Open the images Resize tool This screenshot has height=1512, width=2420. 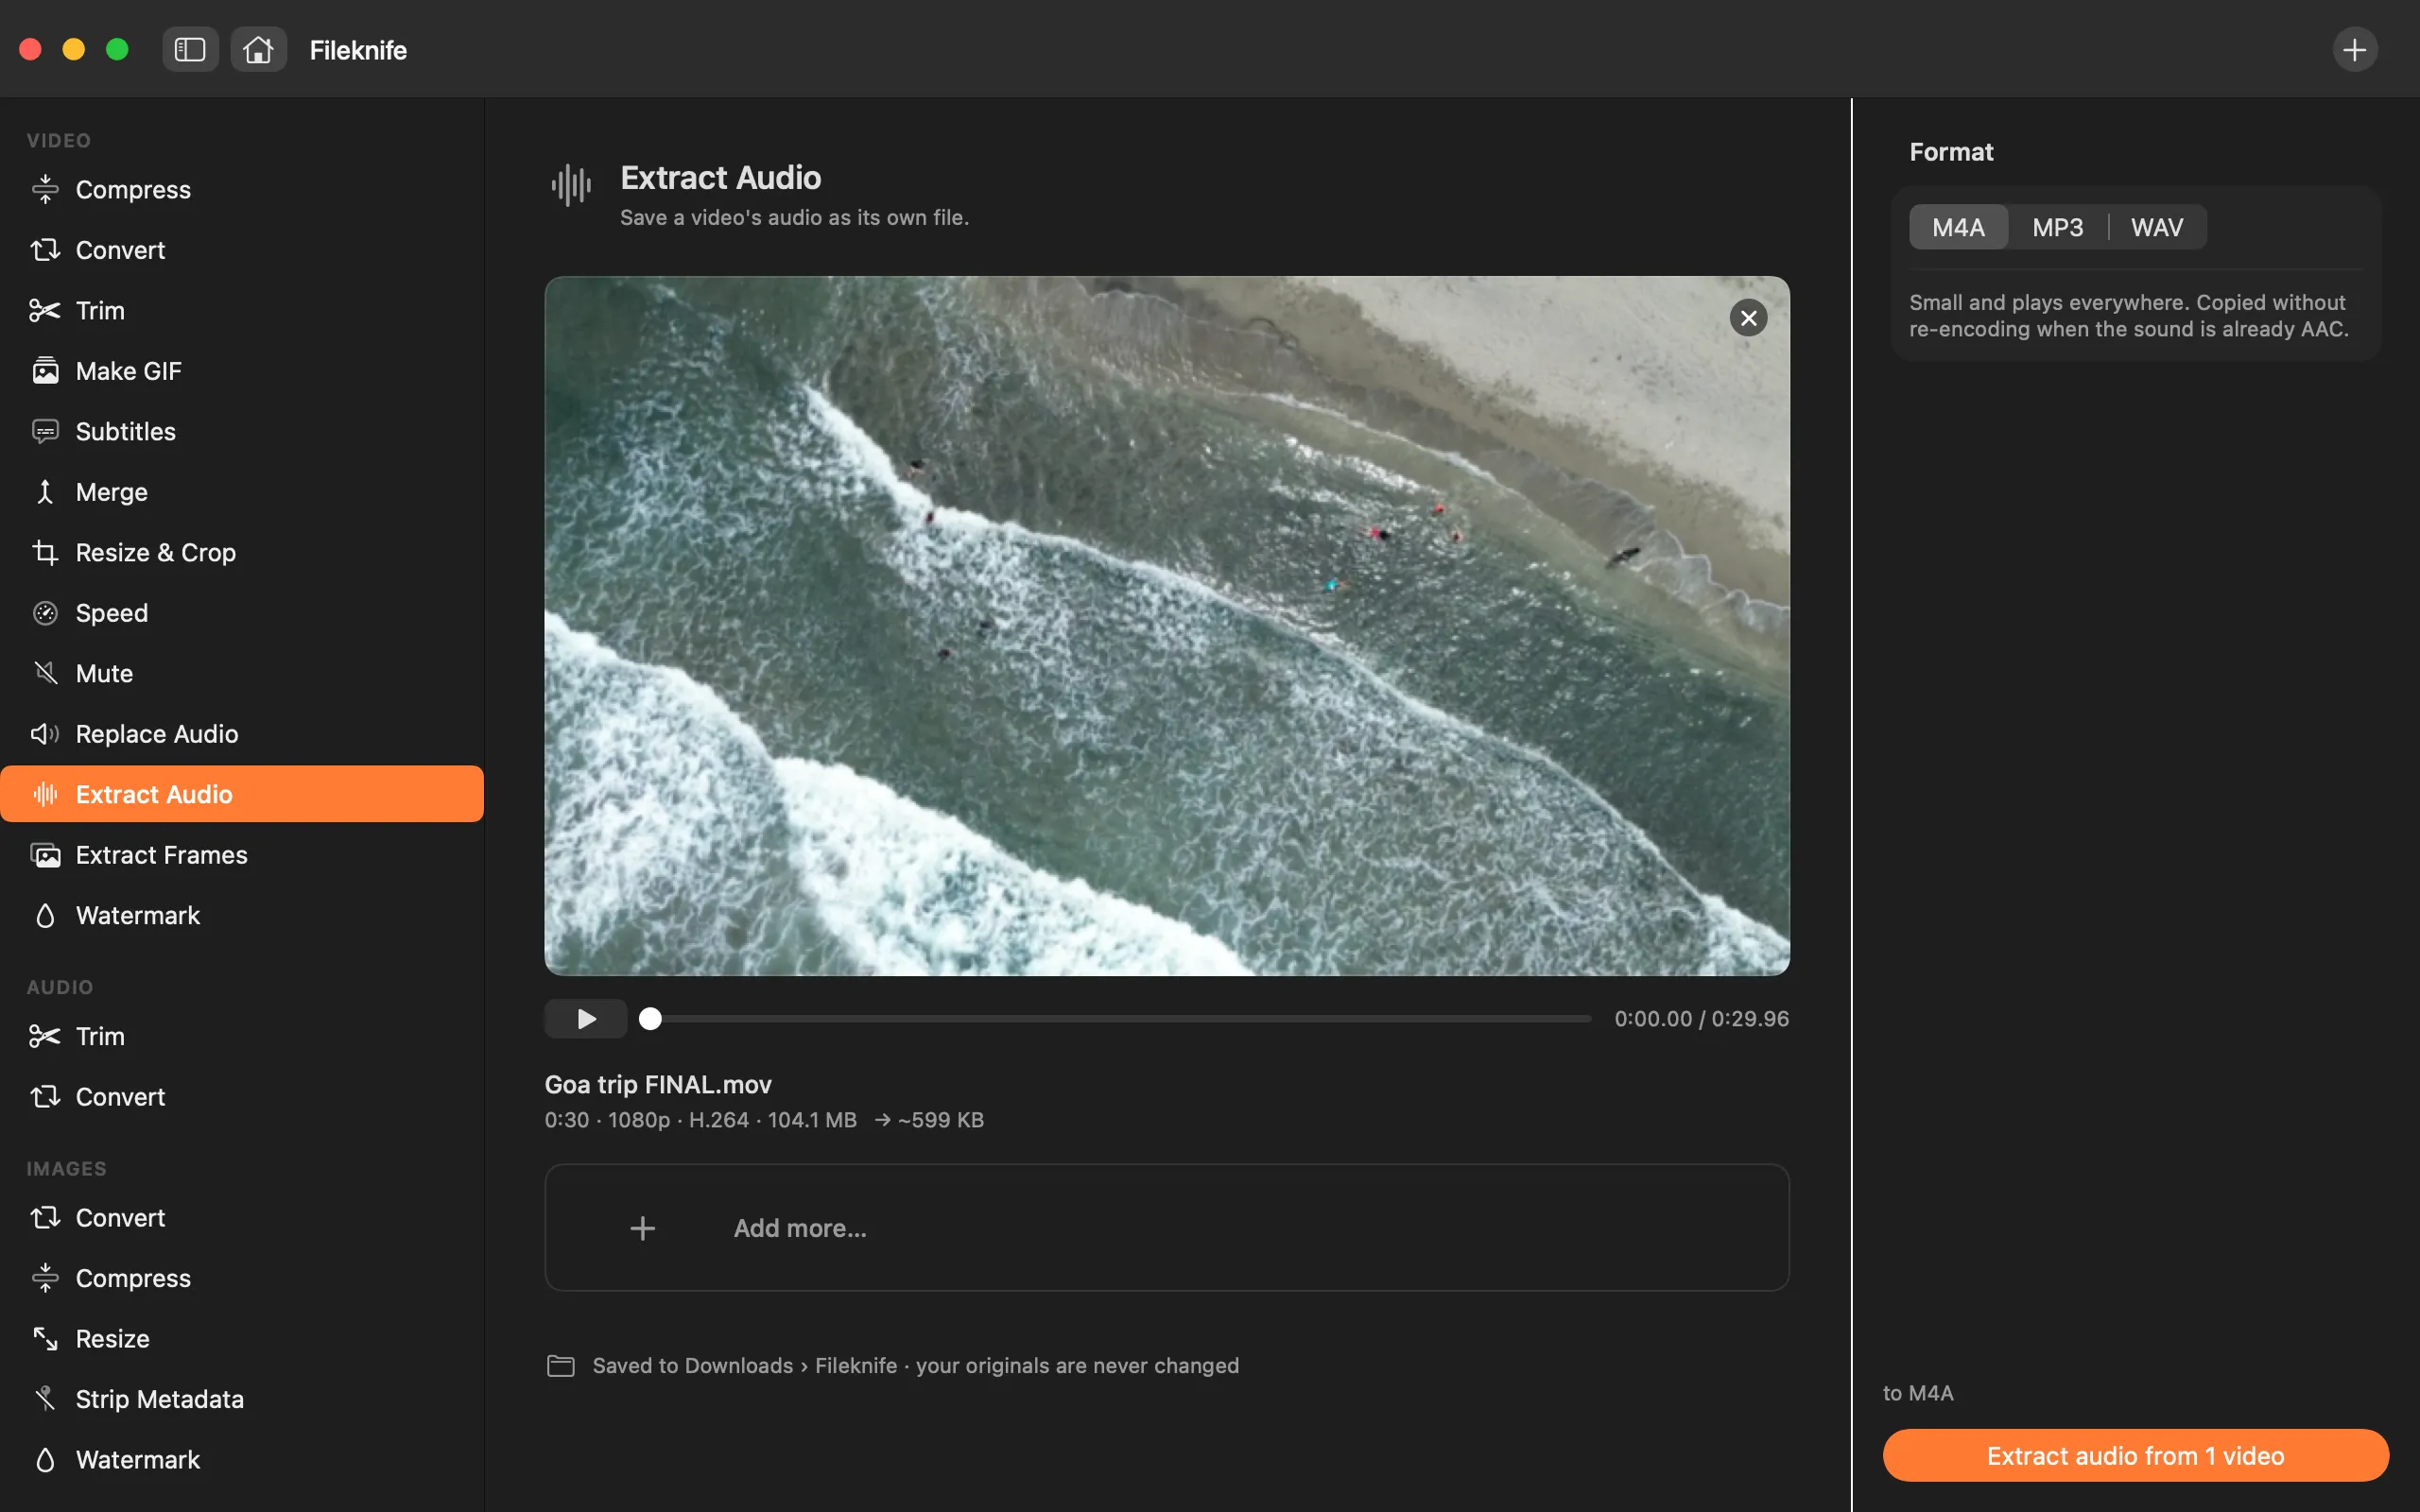242,1338
